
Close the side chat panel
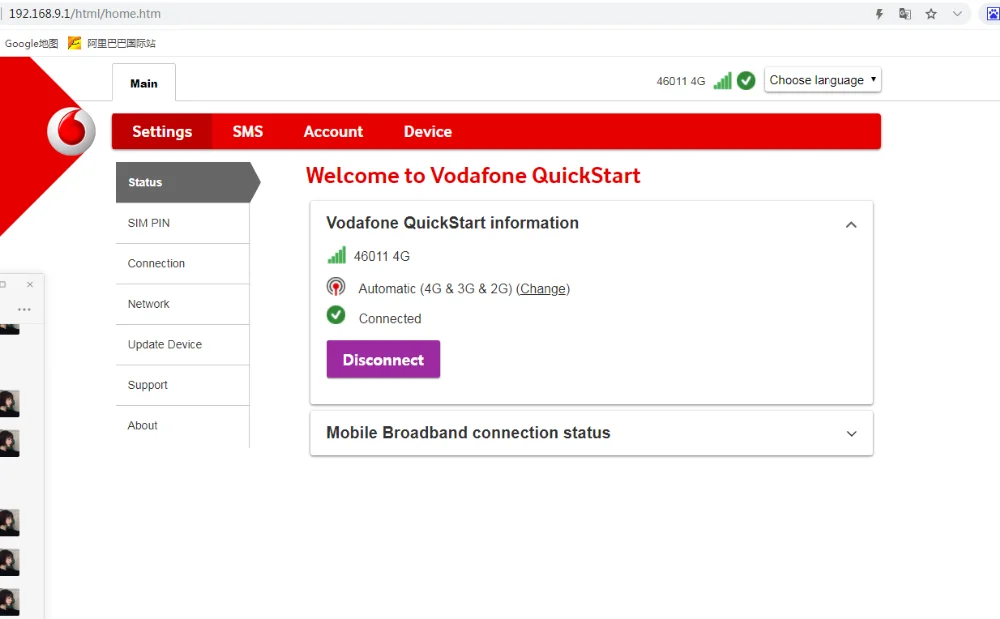(x=30, y=284)
